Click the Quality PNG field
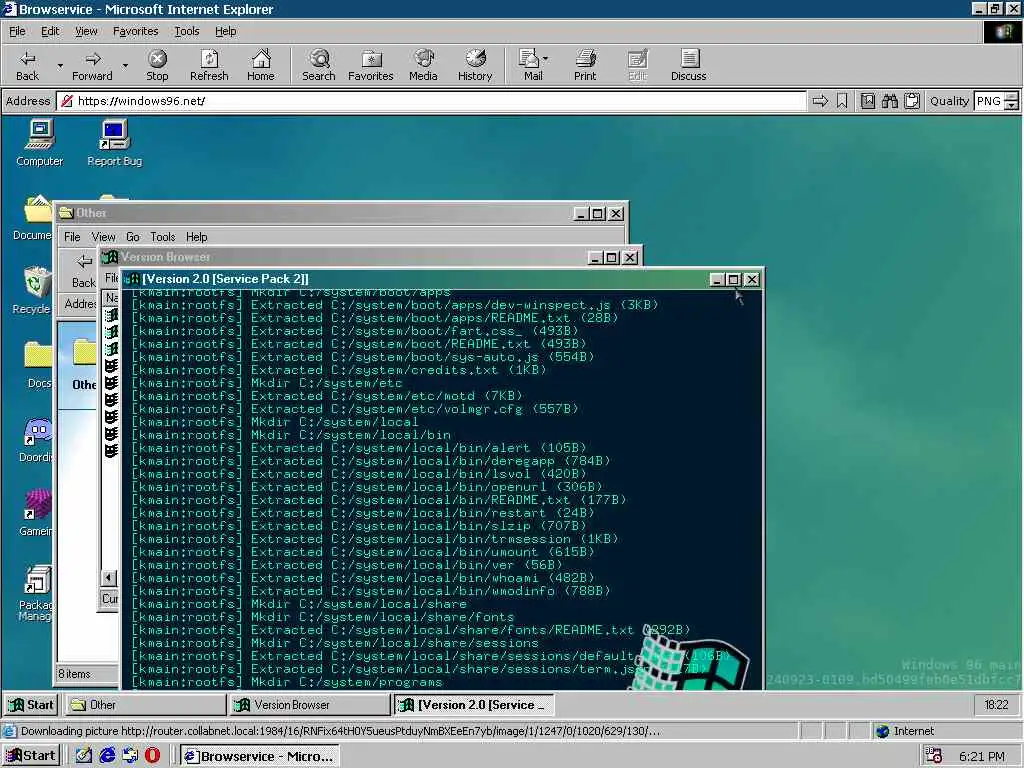 pyautogui.click(x=989, y=101)
